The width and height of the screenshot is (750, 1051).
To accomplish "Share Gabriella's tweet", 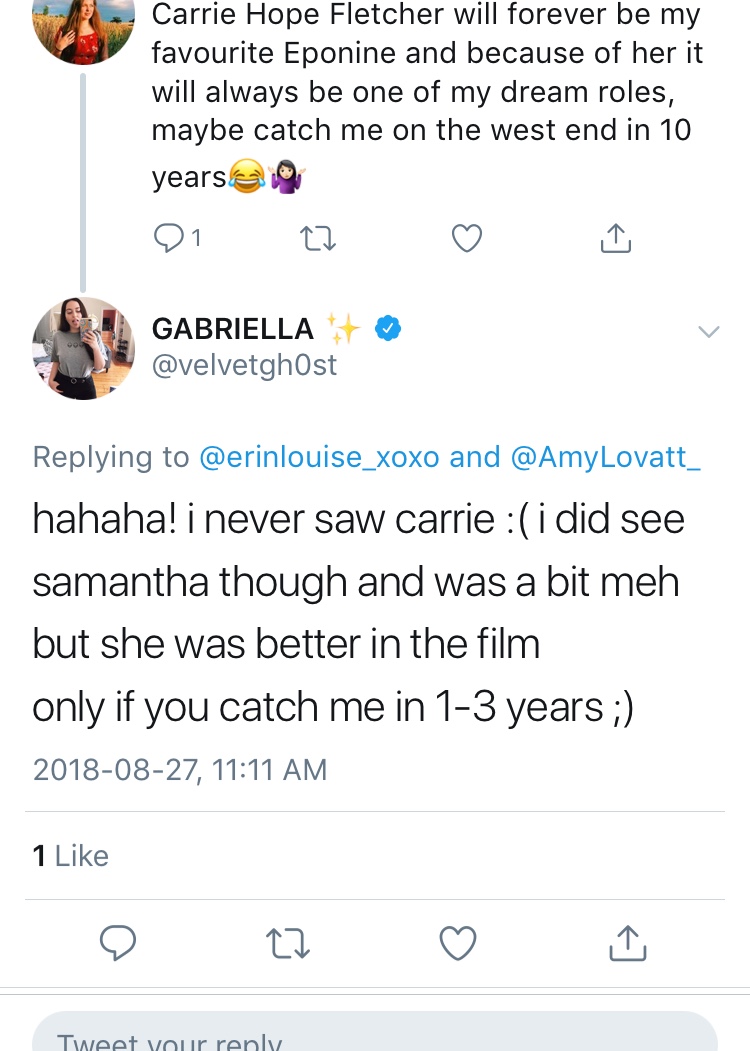I will (627, 942).
